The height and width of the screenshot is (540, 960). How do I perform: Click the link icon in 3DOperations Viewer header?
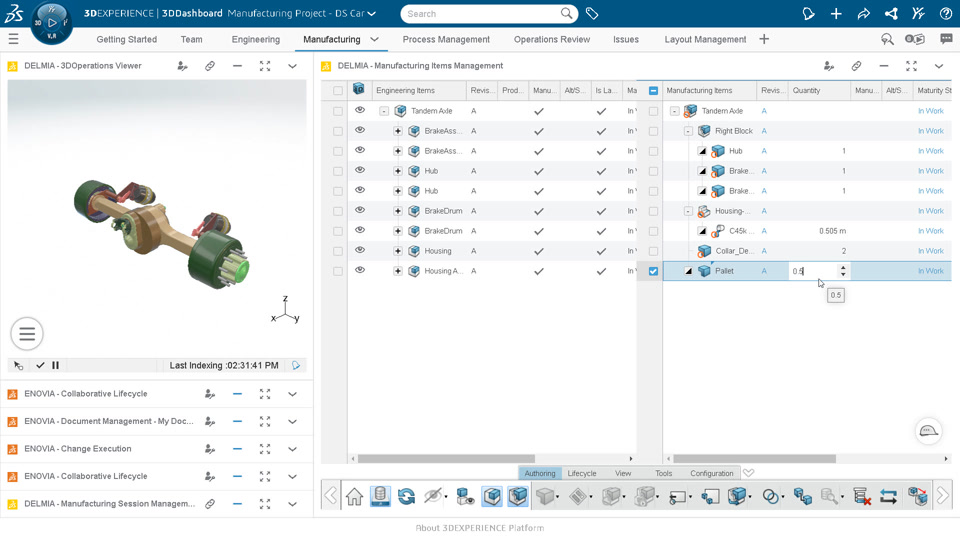pos(209,66)
